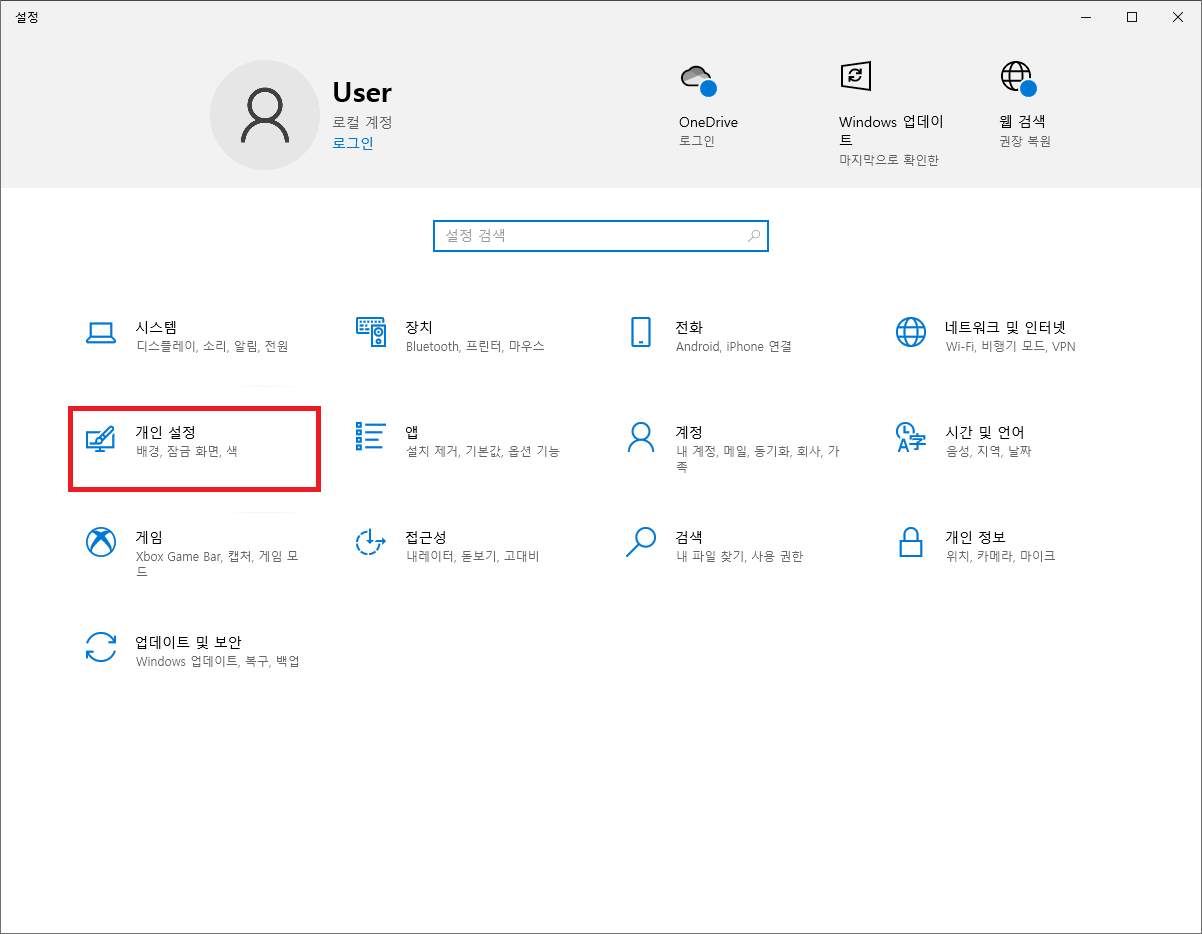Click the 개인 설정 title text
This screenshot has width=1202, height=934.
[x=166, y=432]
